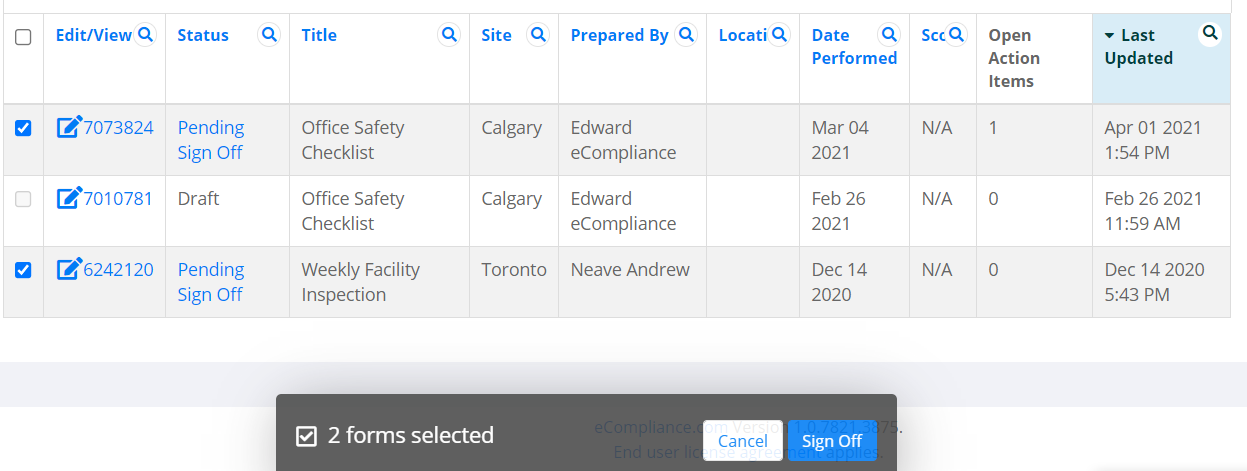Uncheck the checkbox for form 6242120
Image resolution: width=1247 pixels, height=471 pixels.
[x=23, y=270]
